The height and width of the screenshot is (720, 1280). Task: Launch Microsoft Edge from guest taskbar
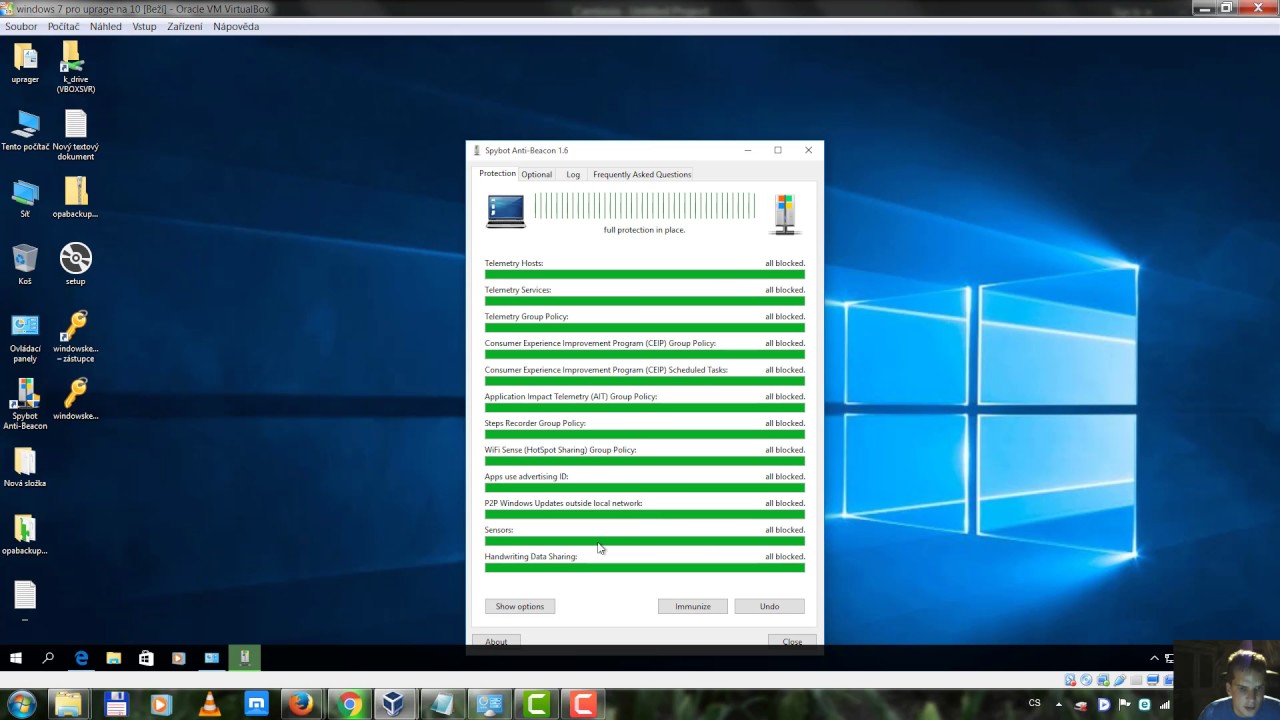coord(81,658)
